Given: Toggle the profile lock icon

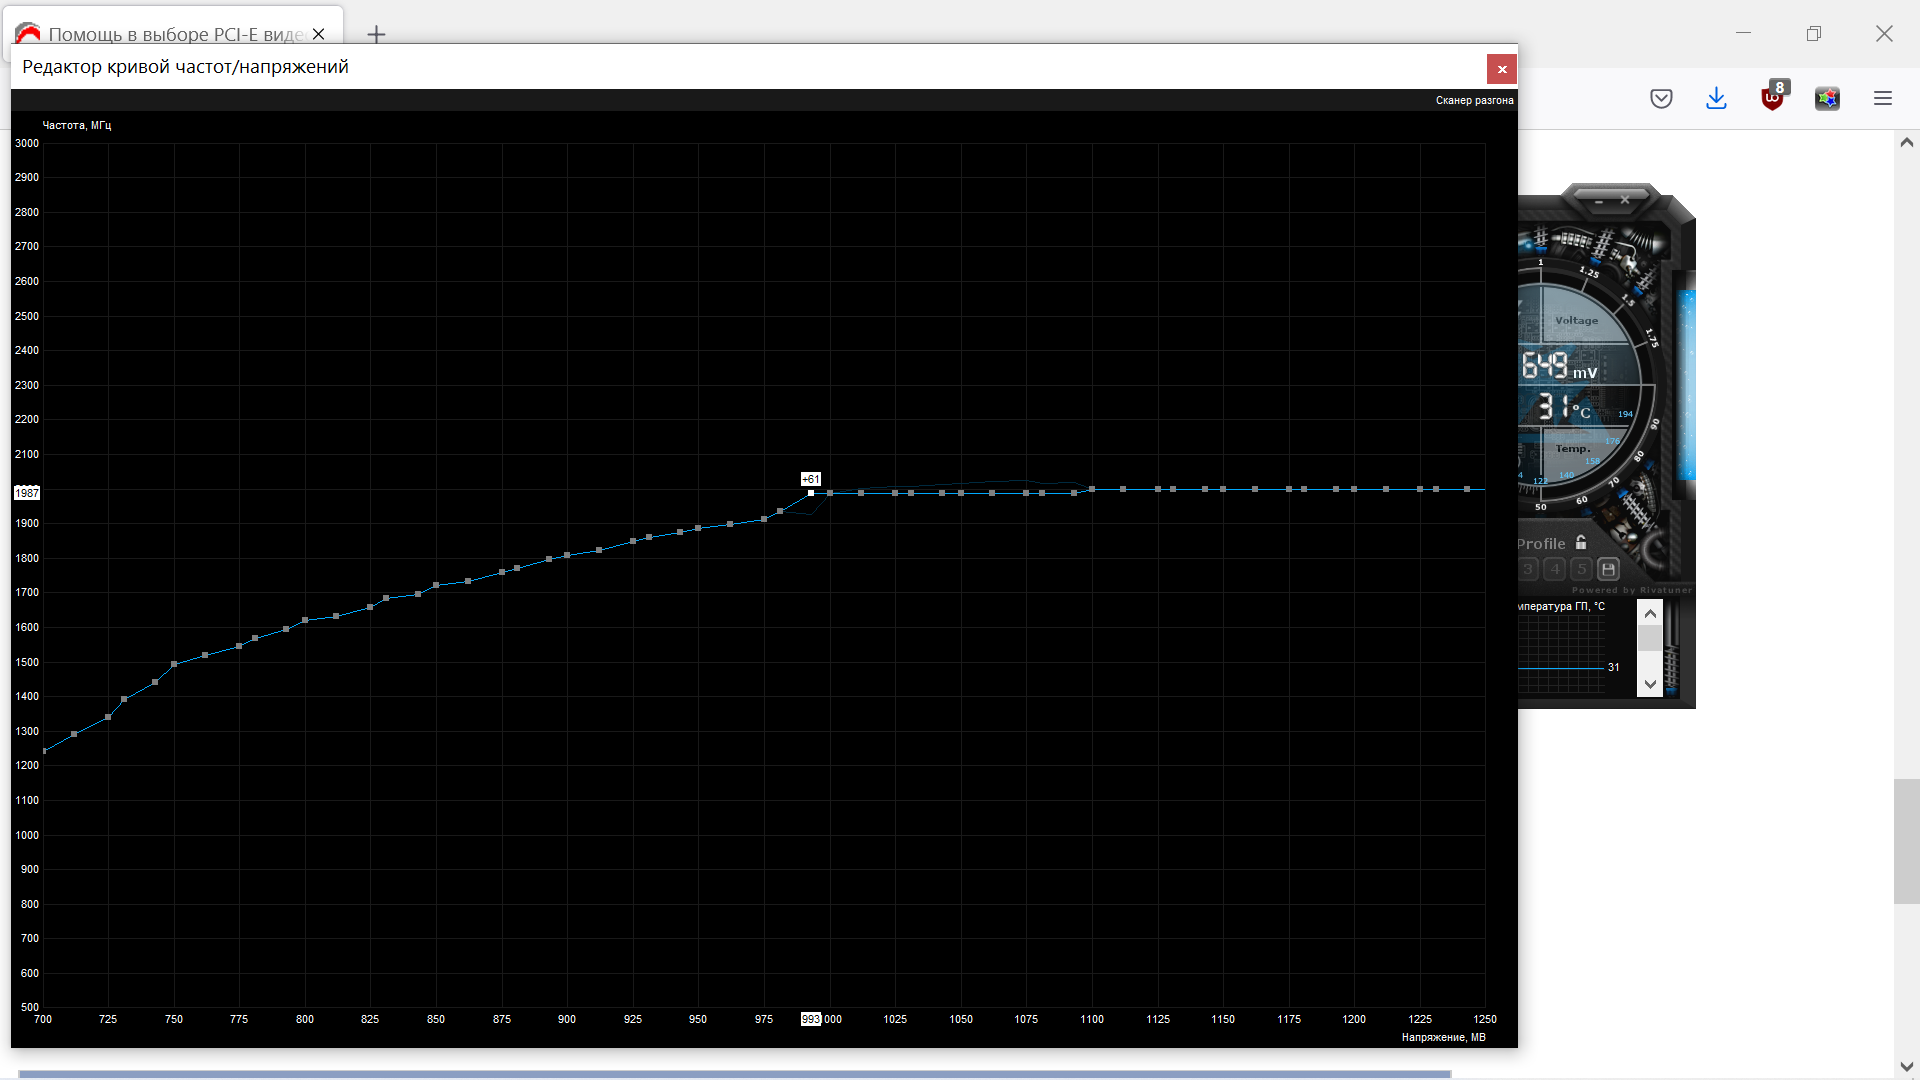Looking at the screenshot, I should coord(1581,543).
